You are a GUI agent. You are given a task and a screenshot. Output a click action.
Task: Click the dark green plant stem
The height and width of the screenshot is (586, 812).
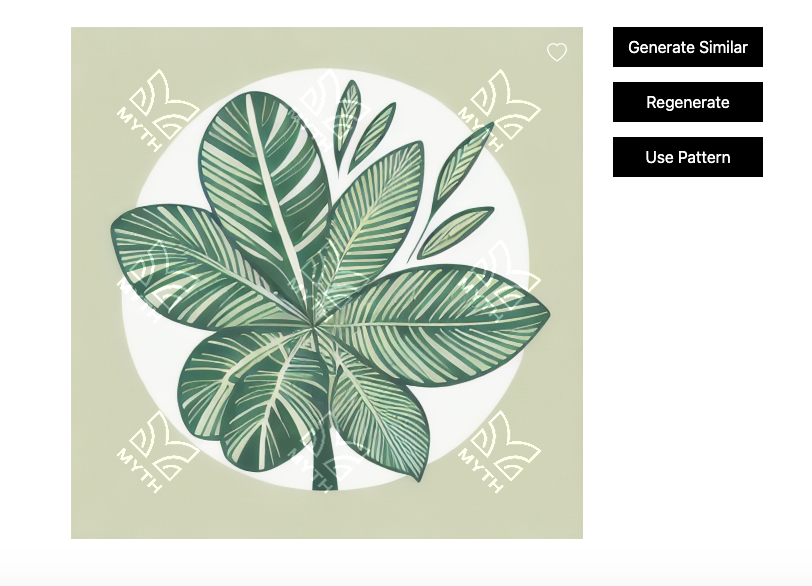point(325,461)
